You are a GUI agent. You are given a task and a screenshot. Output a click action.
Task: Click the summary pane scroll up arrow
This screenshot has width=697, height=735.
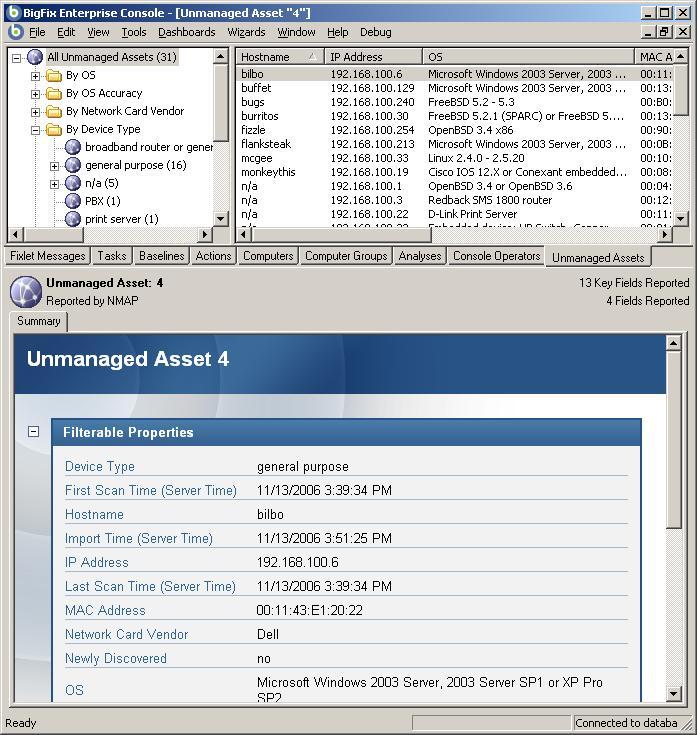(674, 343)
